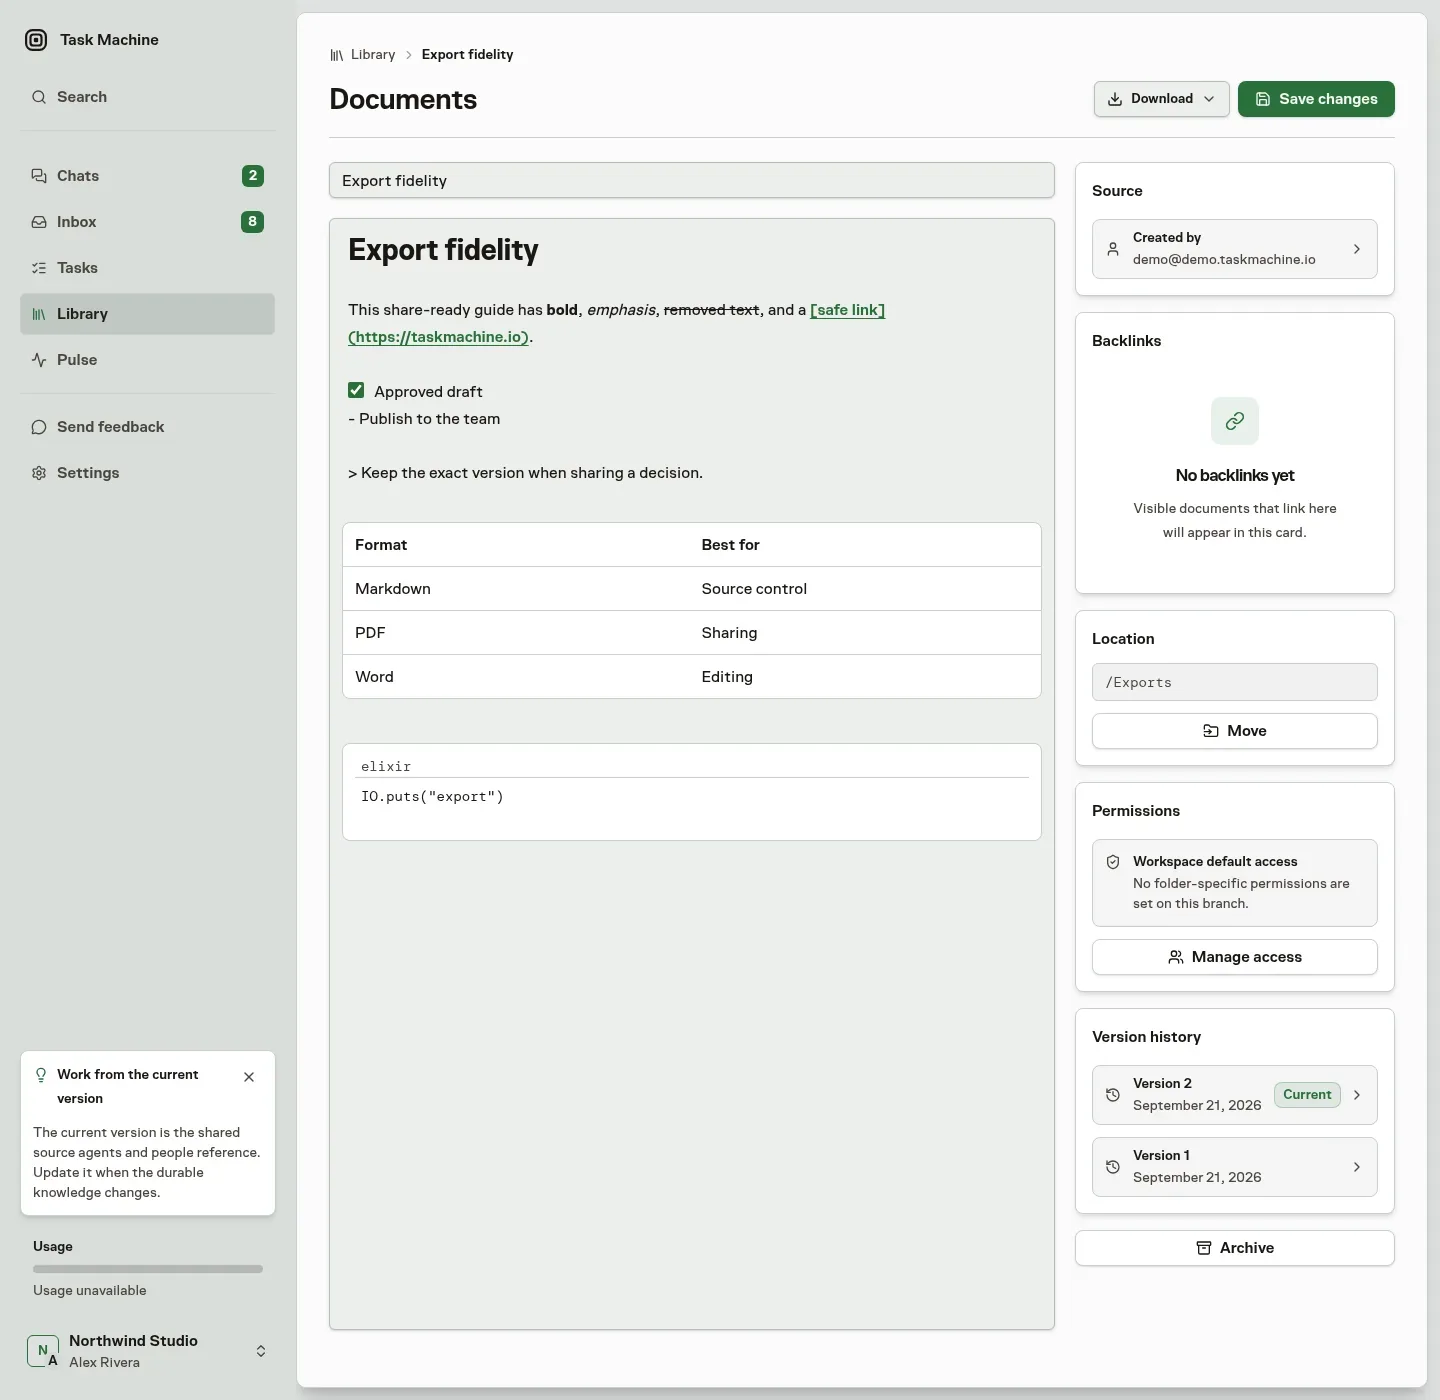Click the Created by person icon
This screenshot has width=1440, height=1400.
(1113, 249)
